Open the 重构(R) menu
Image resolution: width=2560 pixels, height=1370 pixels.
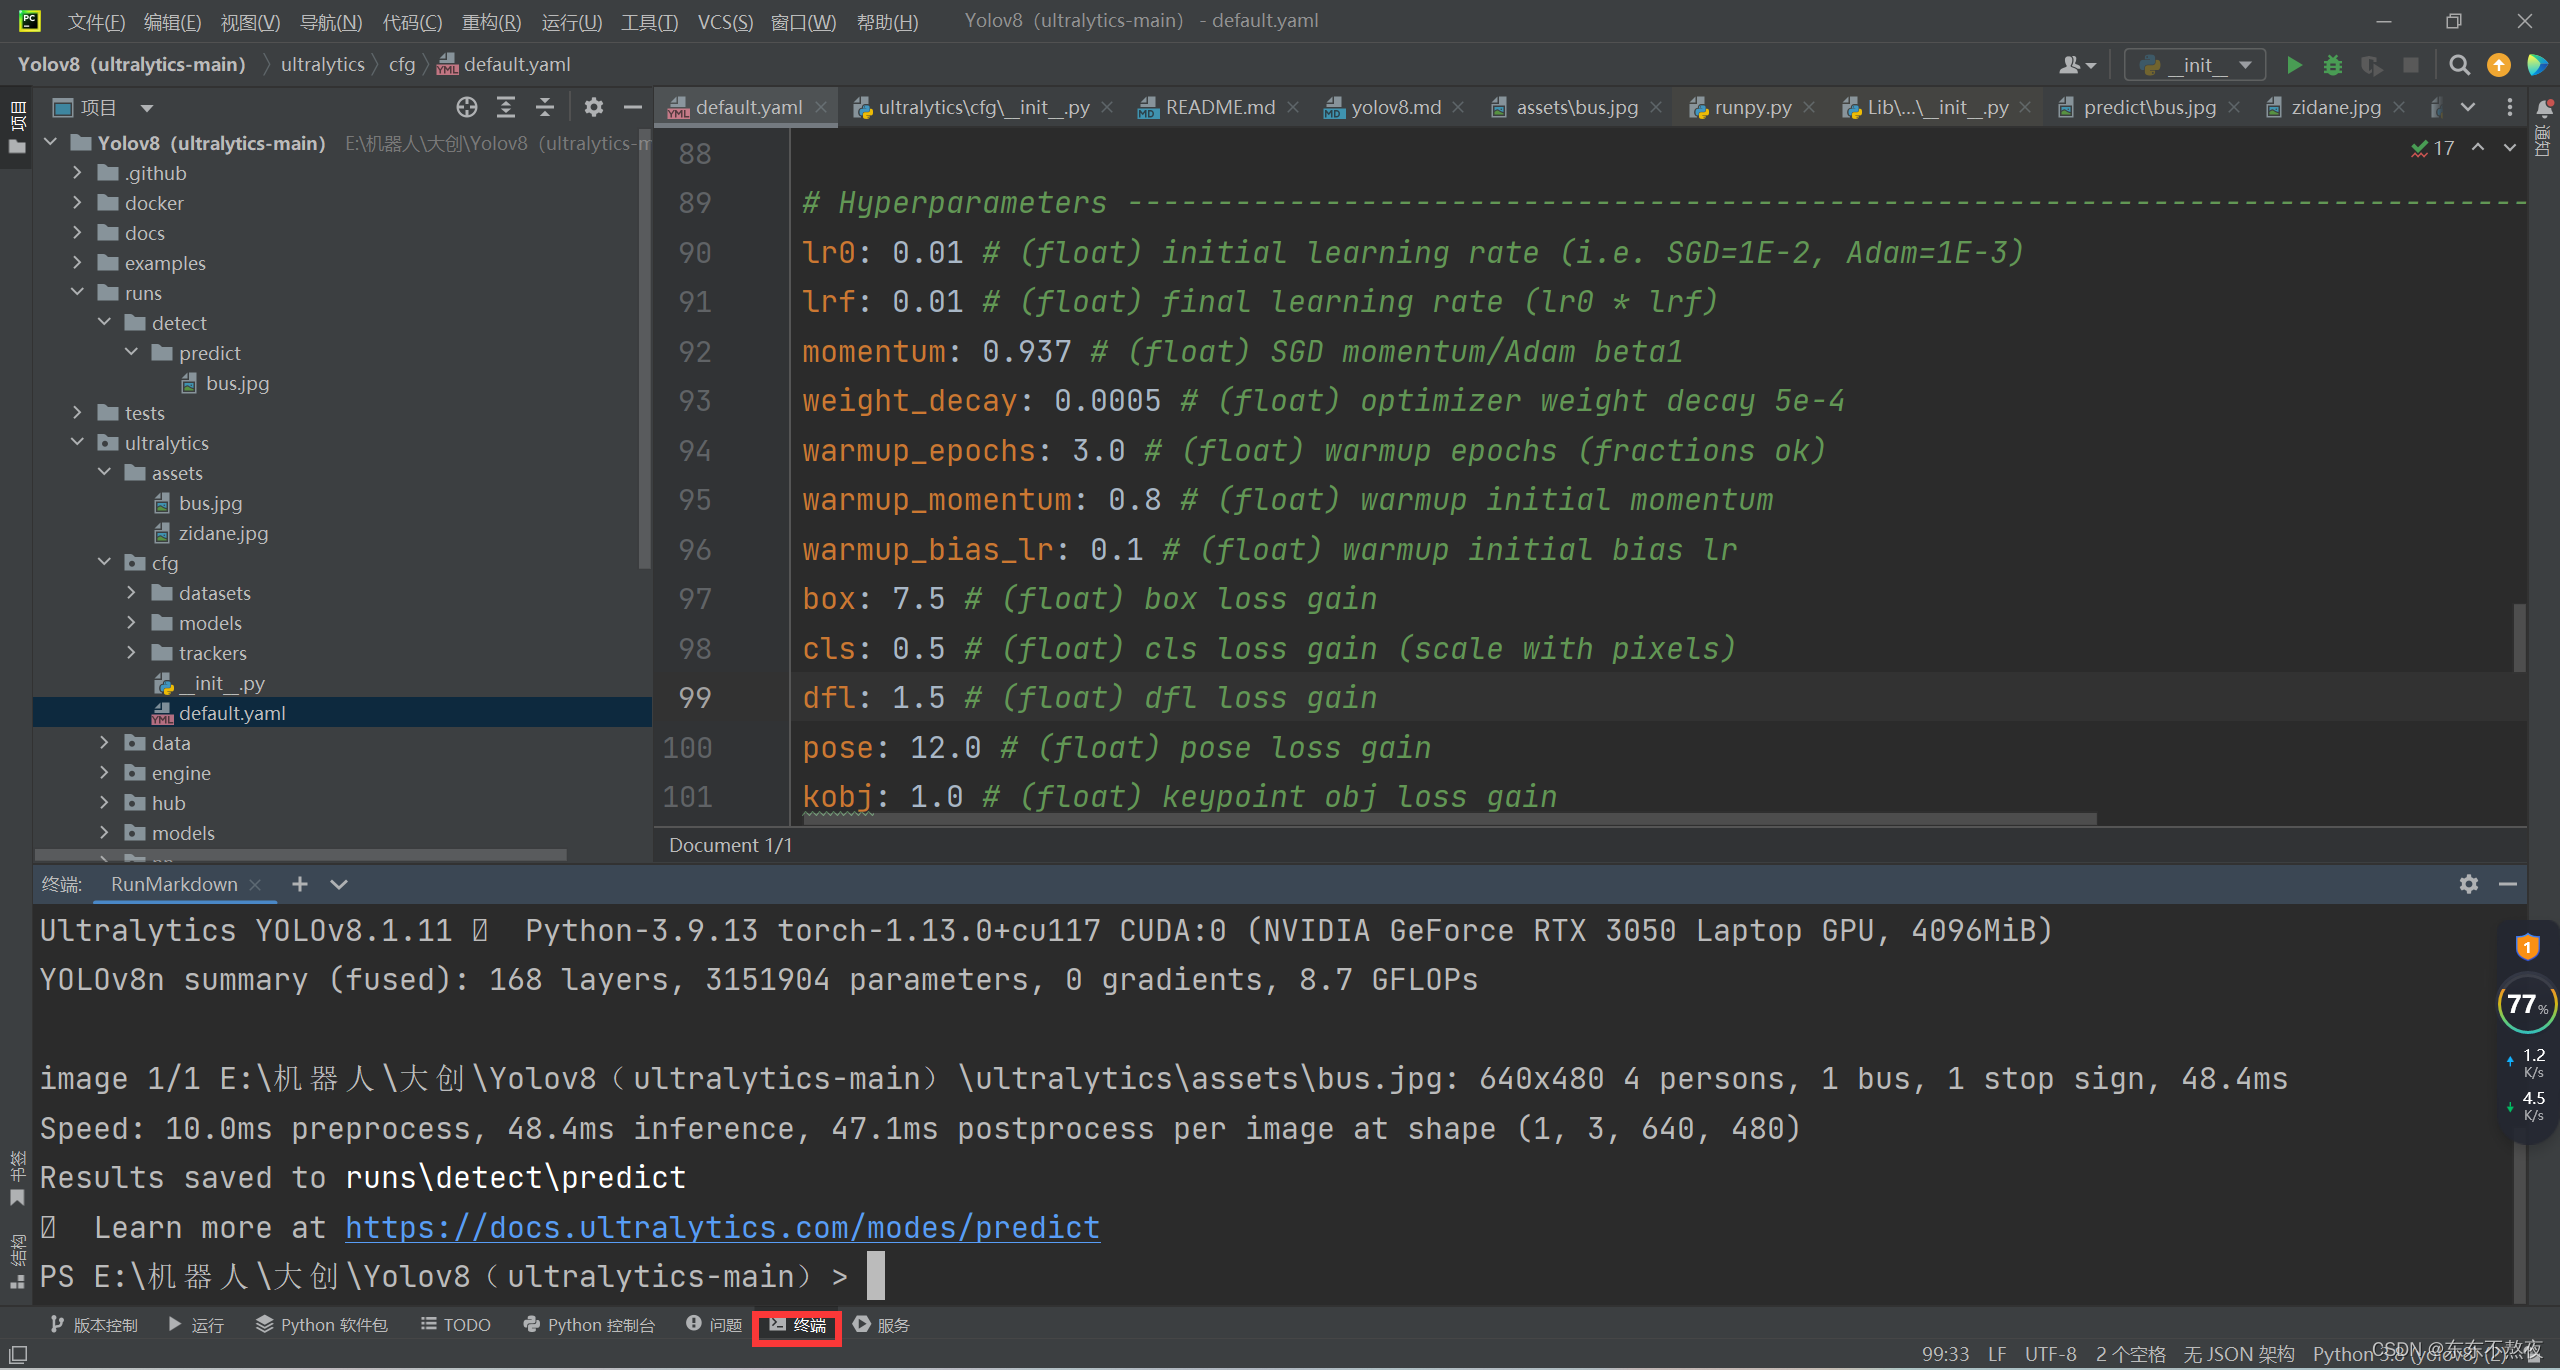(491, 21)
